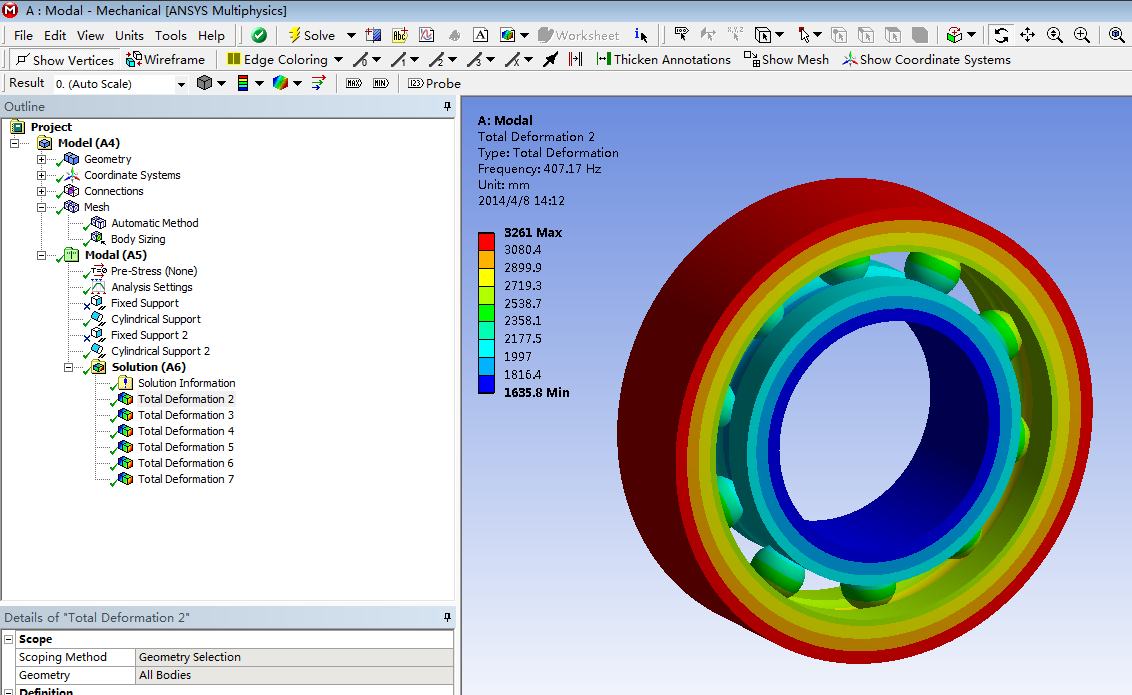Image resolution: width=1132 pixels, height=695 pixels.
Task: Open the Tools menu
Action: pyautogui.click(x=170, y=35)
